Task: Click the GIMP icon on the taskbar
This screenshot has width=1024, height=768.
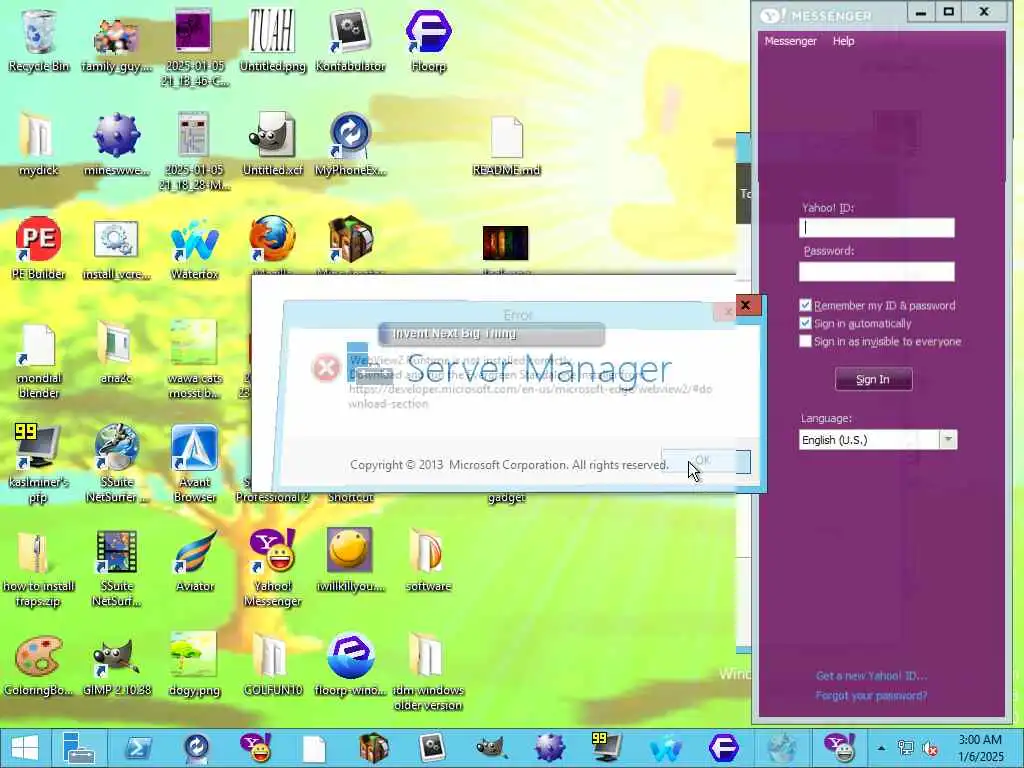Action: pos(490,748)
